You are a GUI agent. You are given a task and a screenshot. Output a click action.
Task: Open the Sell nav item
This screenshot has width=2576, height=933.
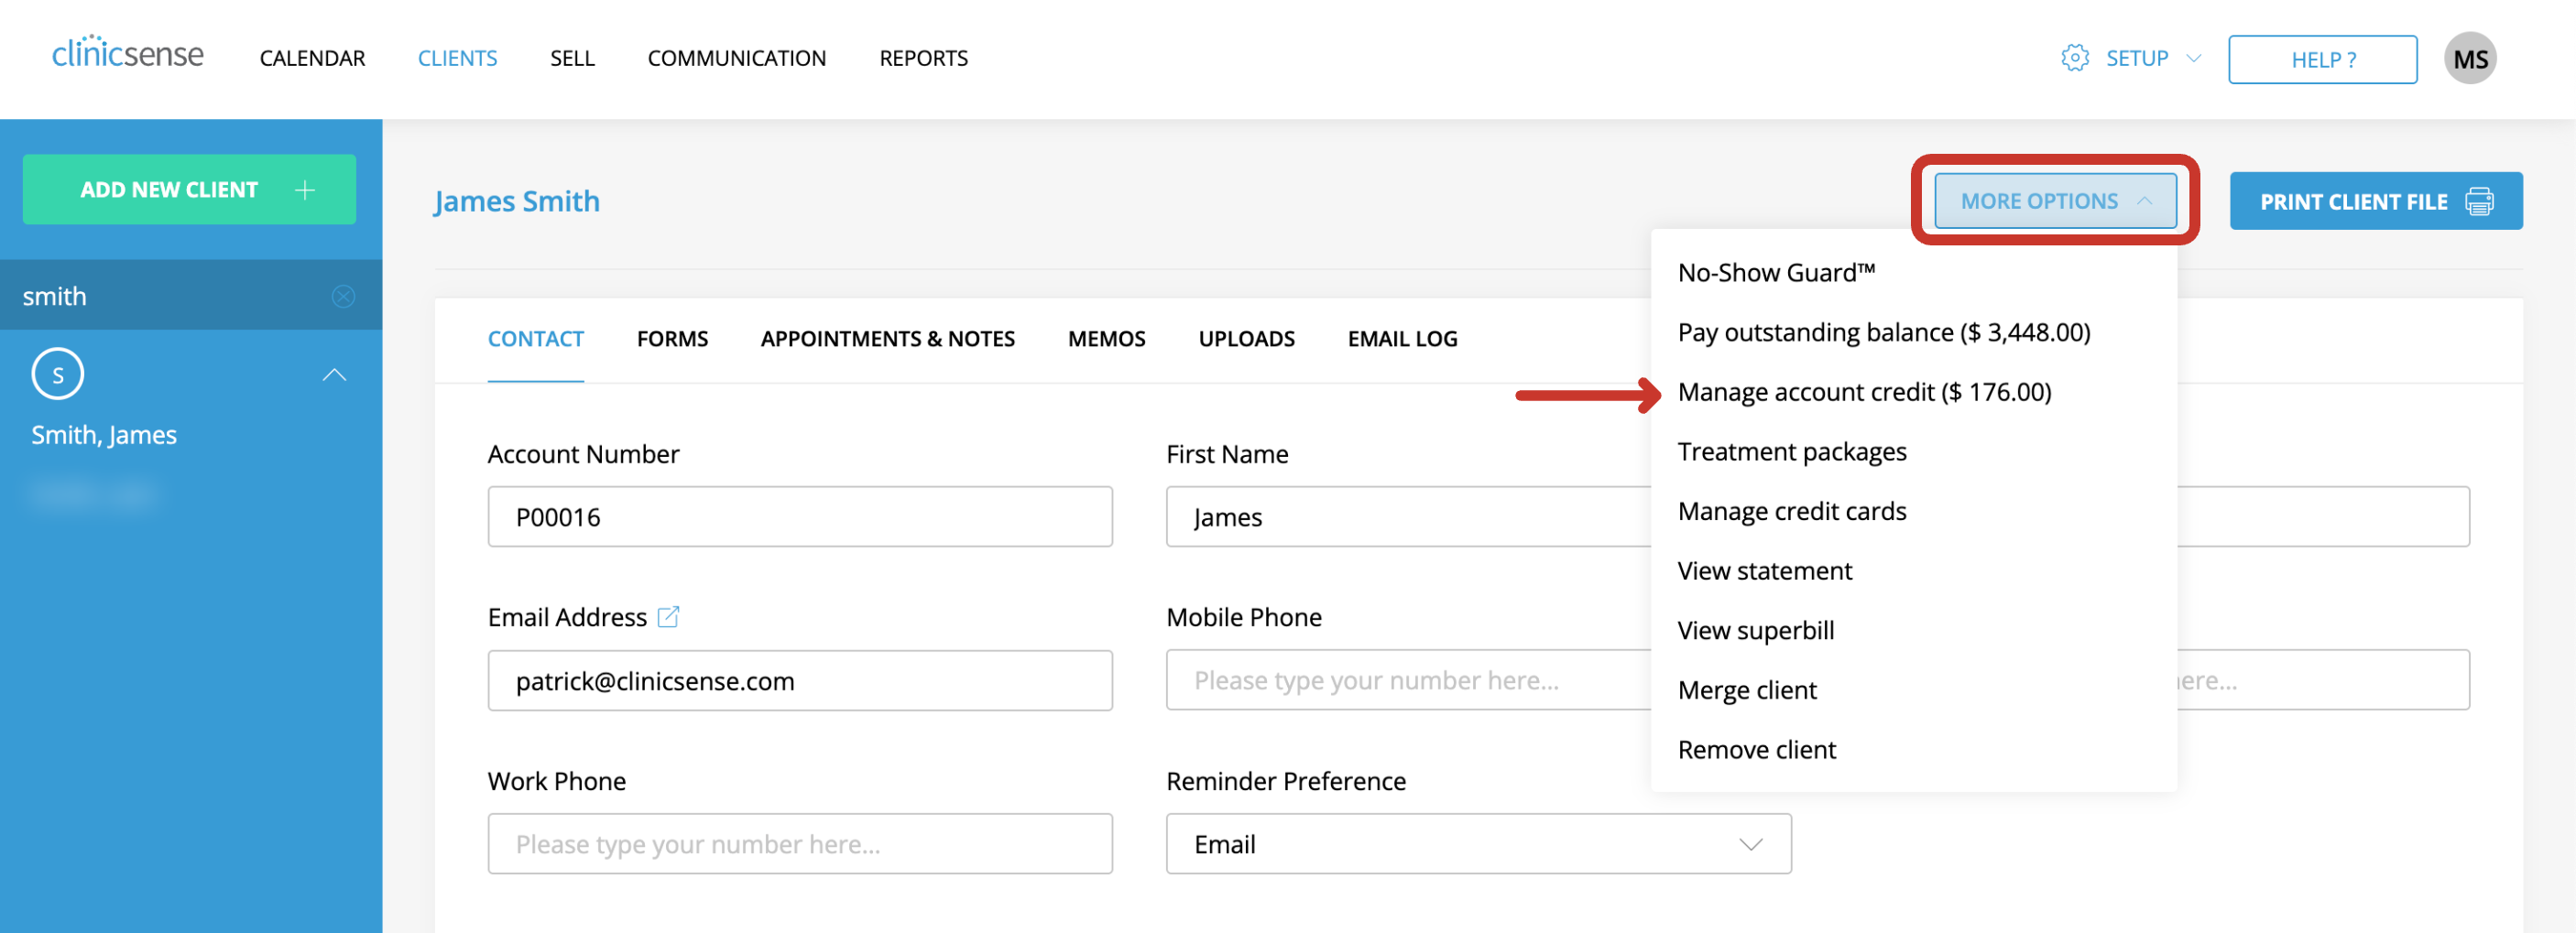(572, 58)
